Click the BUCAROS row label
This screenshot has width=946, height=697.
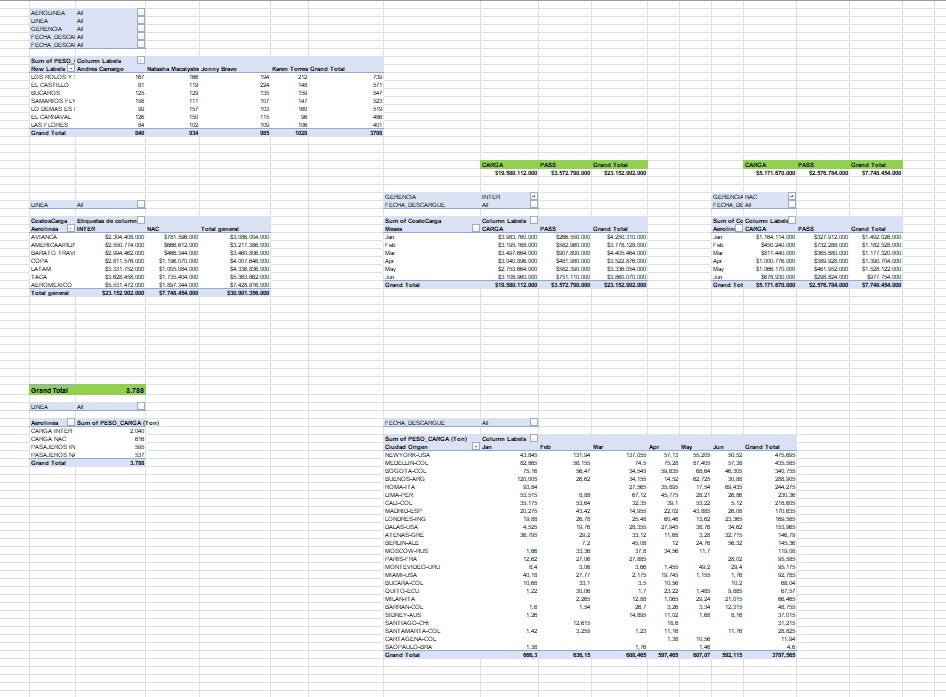pos(45,93)
